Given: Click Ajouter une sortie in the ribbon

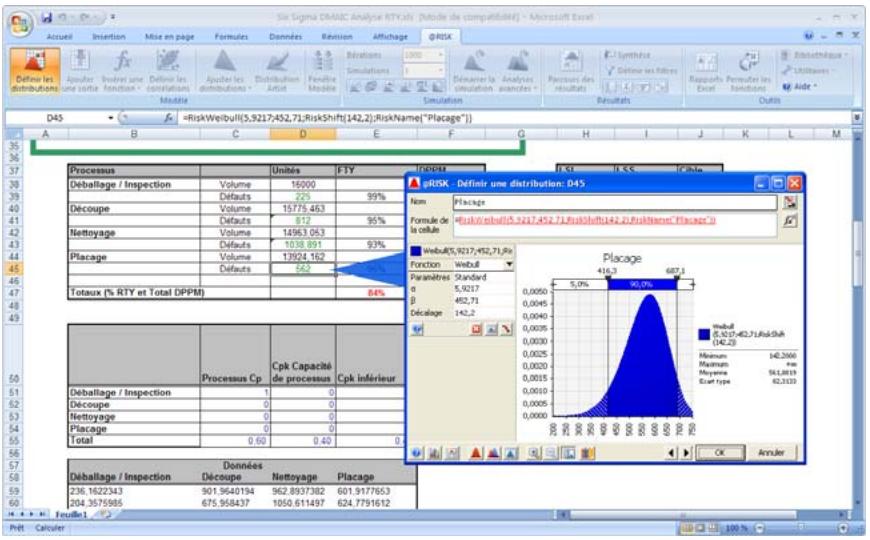Looking at the screenshot, I should point(80,70).
